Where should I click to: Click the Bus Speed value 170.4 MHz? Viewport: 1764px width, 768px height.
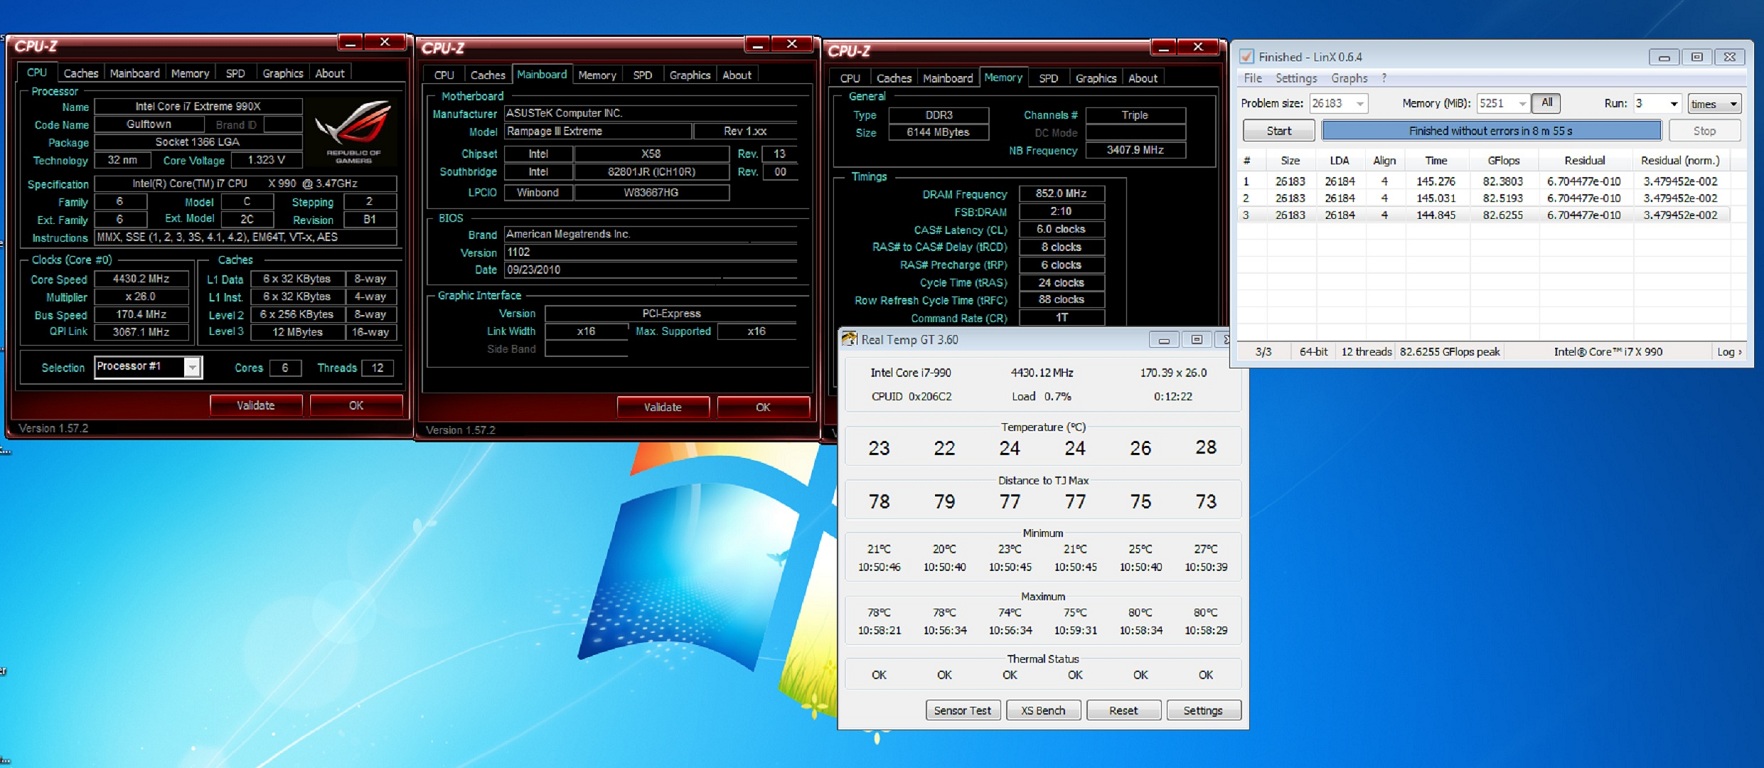pos(141,314)
